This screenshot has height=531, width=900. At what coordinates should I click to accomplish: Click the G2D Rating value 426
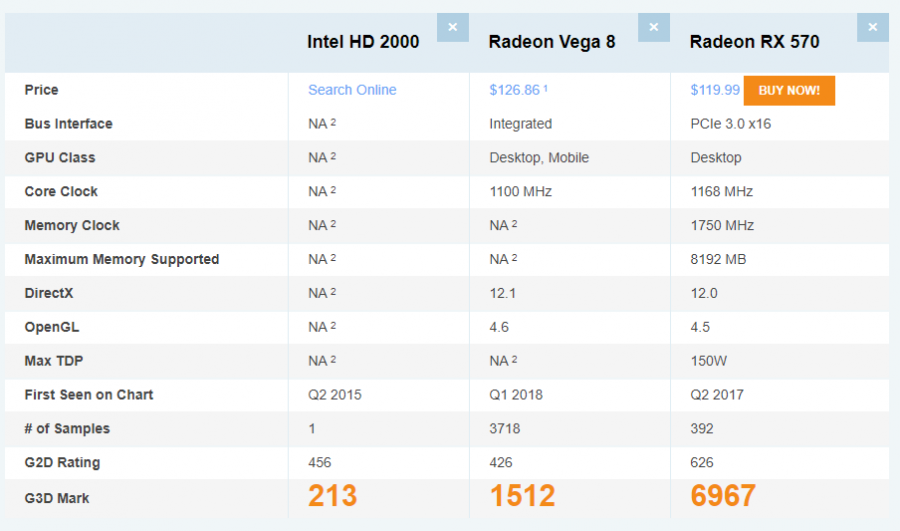[x=501, y=463]
